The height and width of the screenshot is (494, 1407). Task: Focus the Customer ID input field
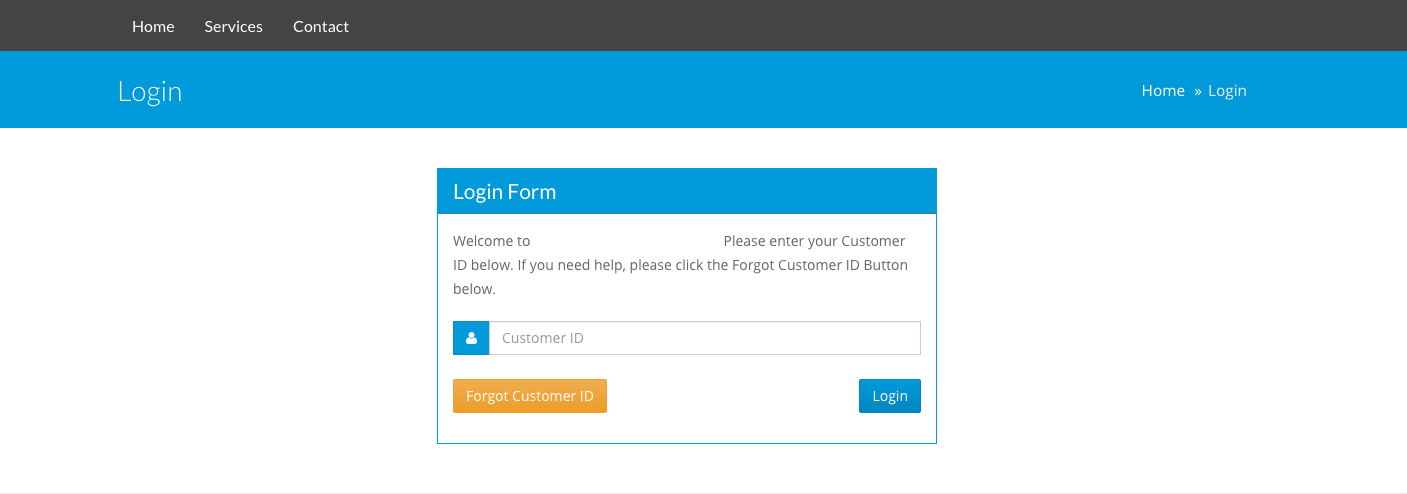click(x=704, y=338)
